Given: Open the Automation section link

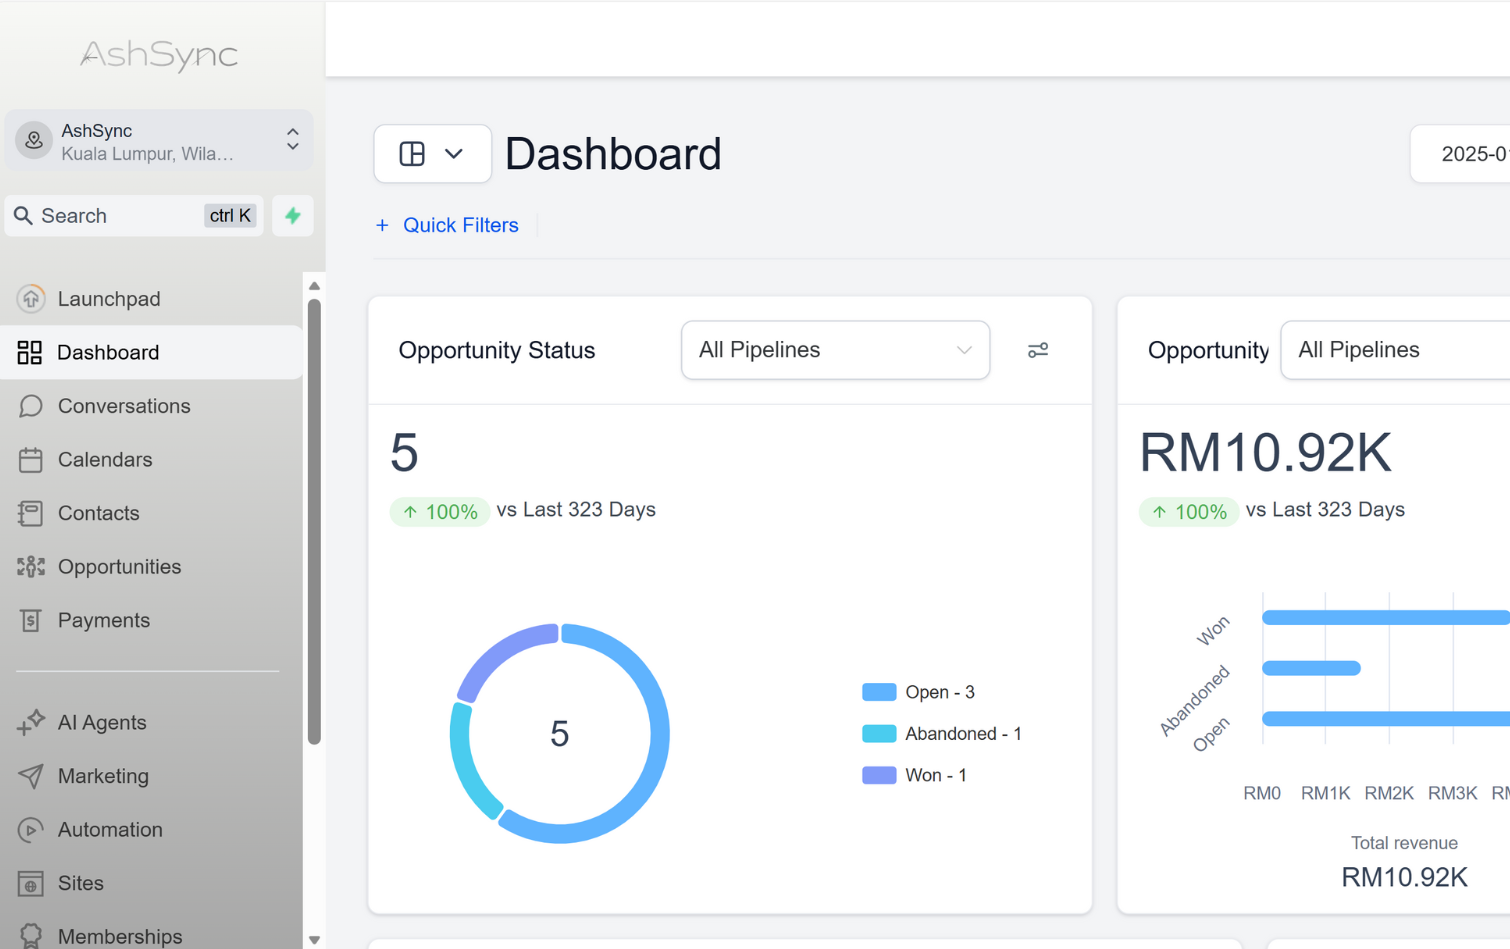Looking at the screenshot, I should (x=110, y=830).
